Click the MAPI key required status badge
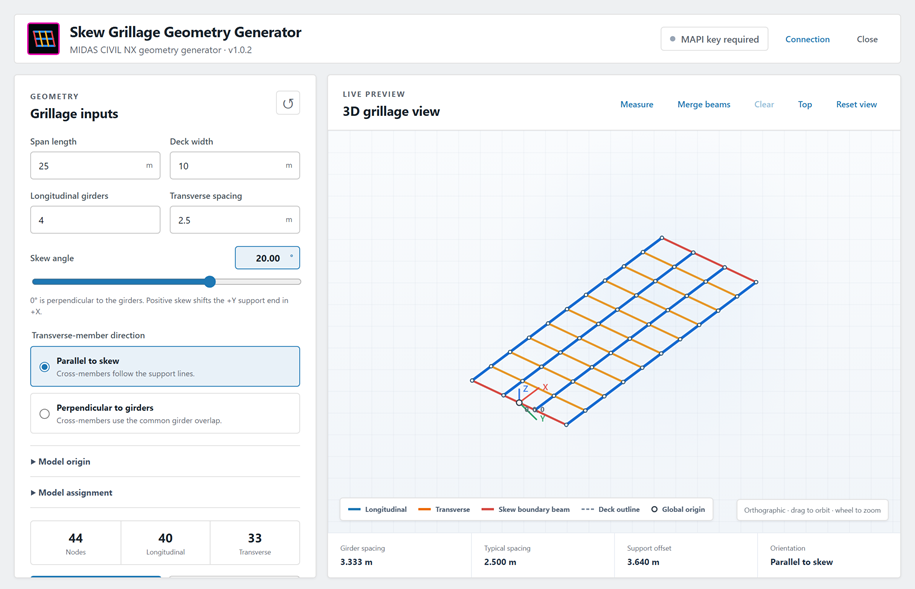 (x=714, y=39)
